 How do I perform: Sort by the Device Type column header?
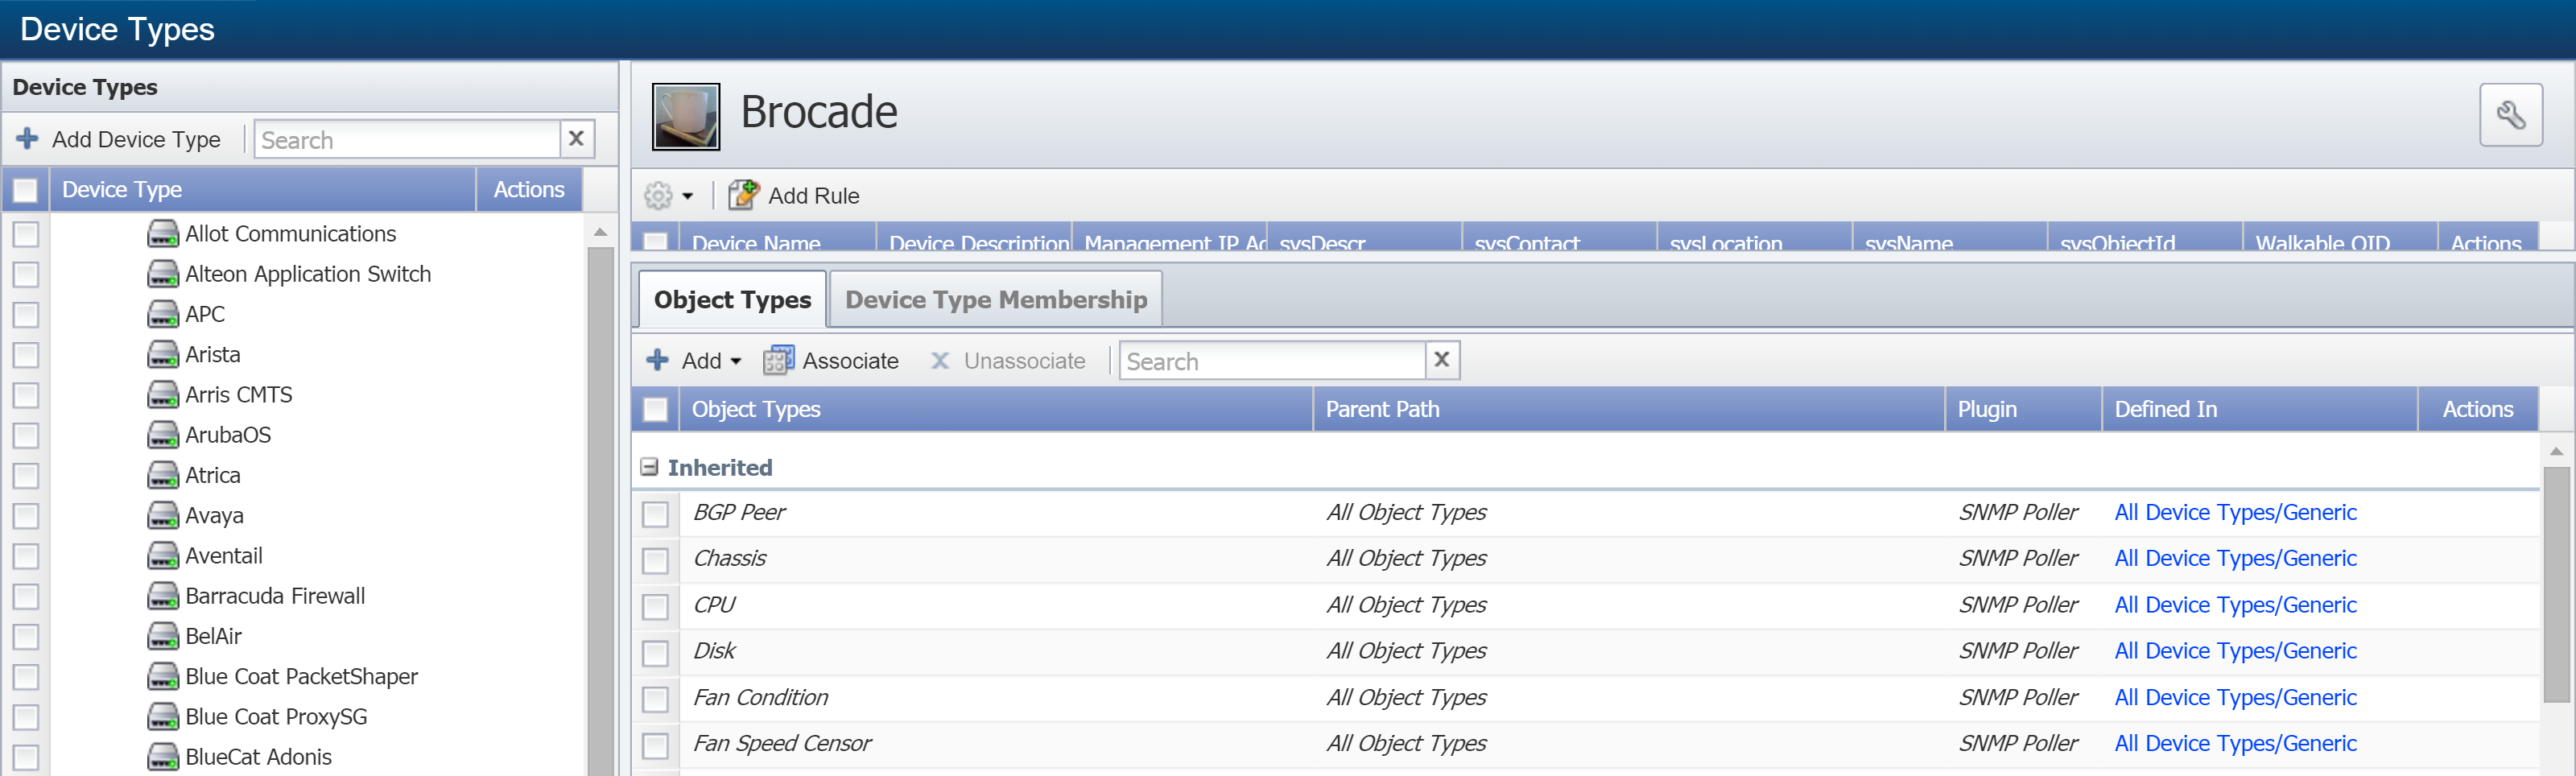click(x=262, y=189)
